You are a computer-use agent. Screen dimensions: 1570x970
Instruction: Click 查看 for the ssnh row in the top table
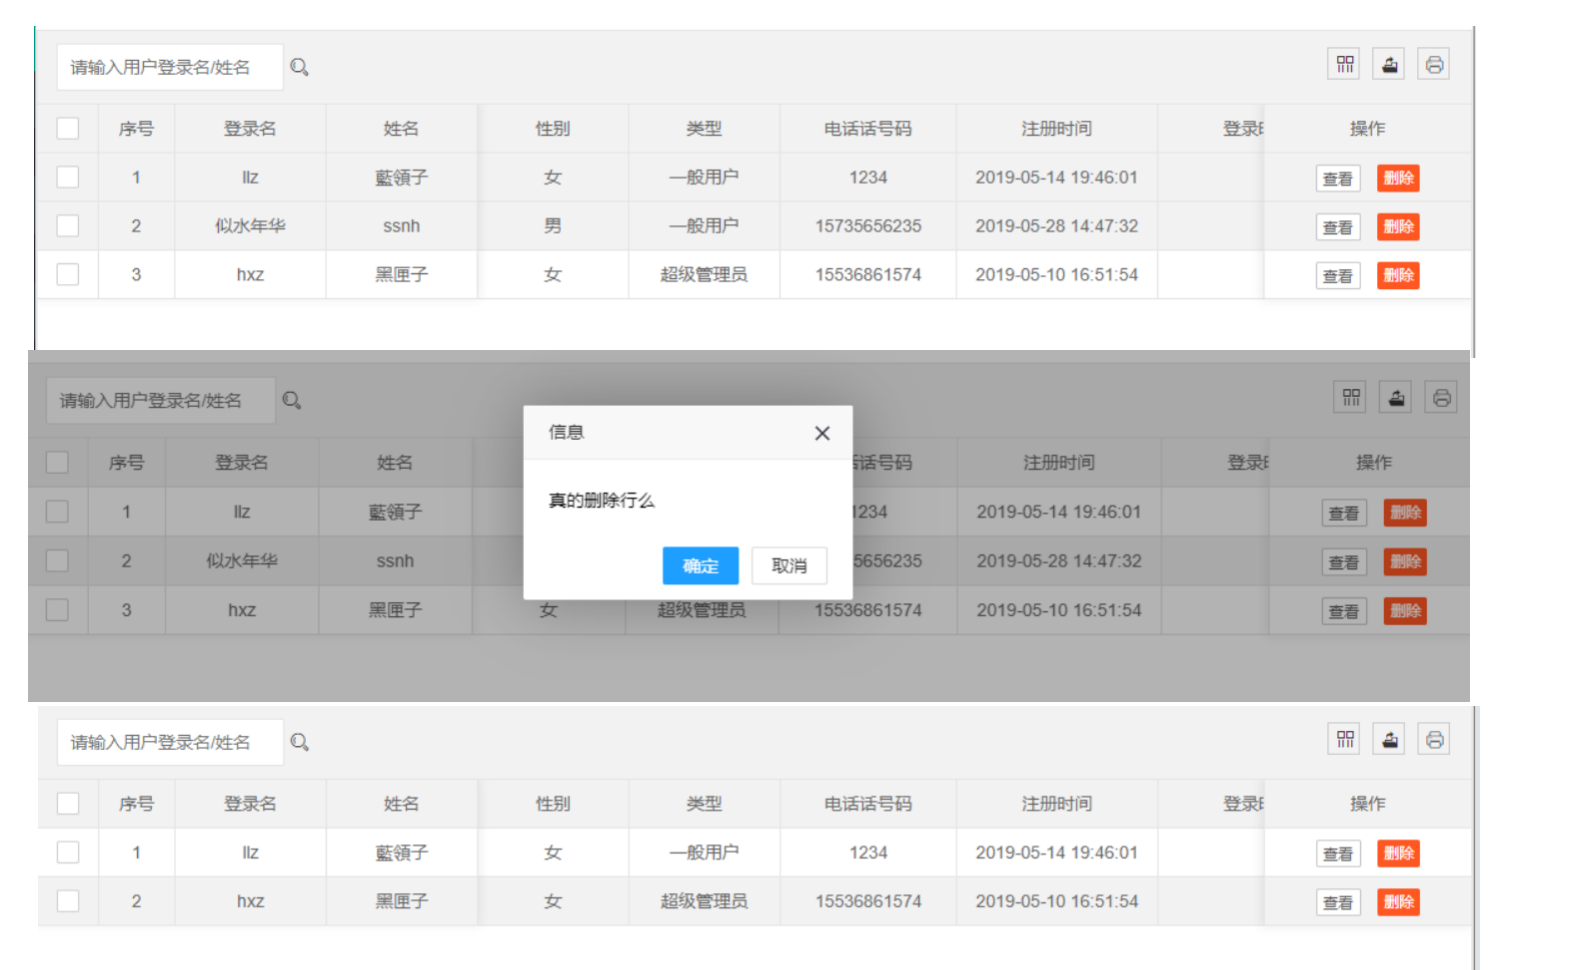tap(1338, 227)
